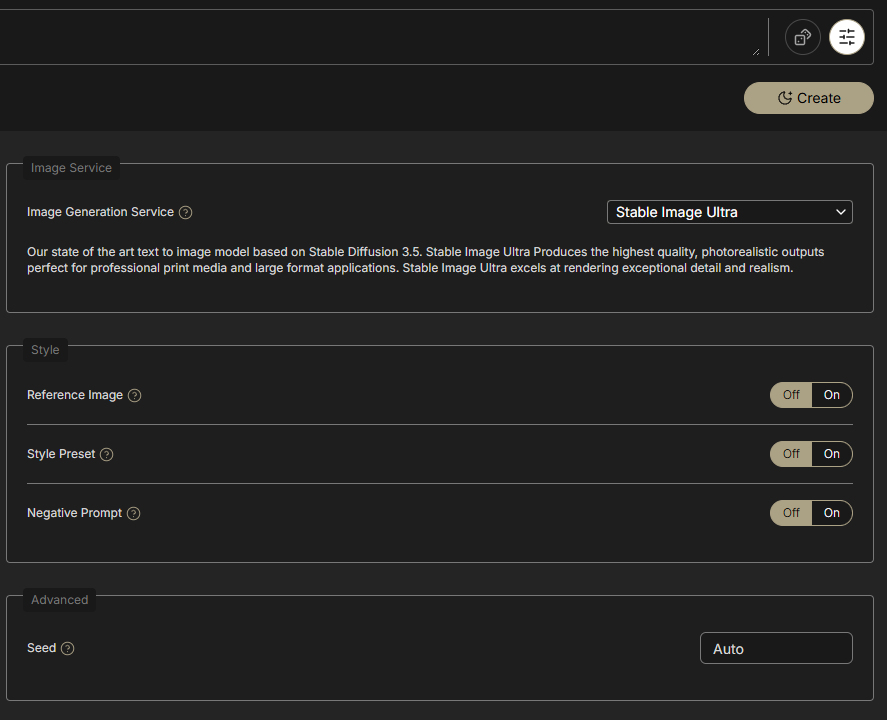This screenshot has width=887, height=720.
Task: Click the prompt box resize handle
Action: [x=755, y=51]
